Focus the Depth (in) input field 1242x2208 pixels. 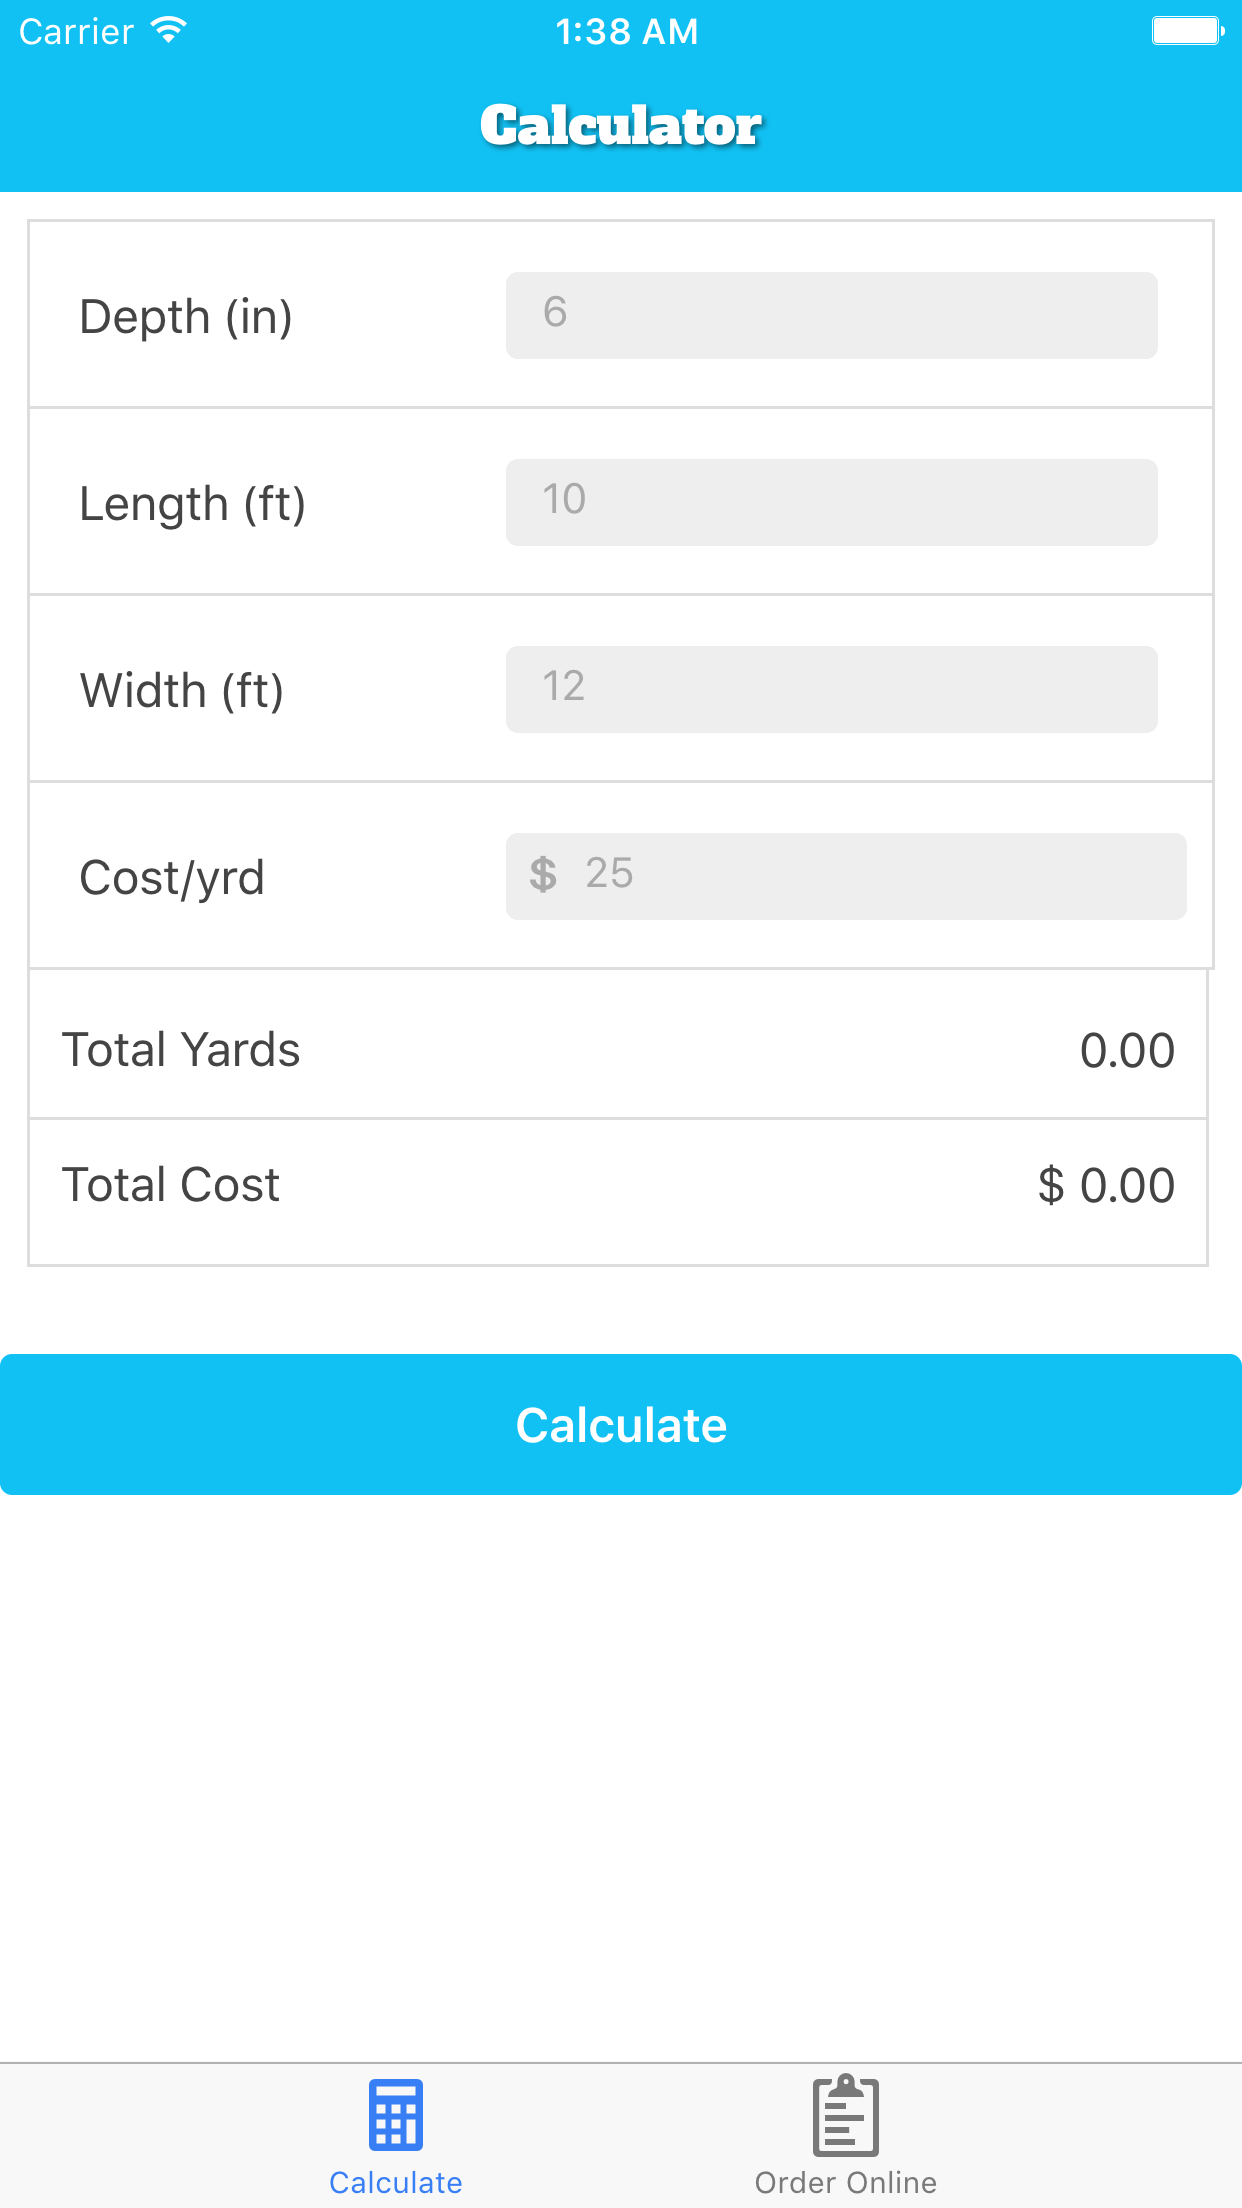tap(832, 315)
